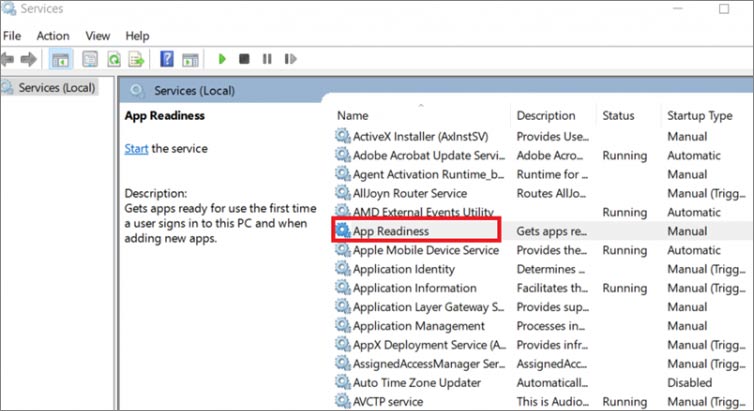The height and width of the screenshot is (411, 754).
Task: Open the Help menu
Action: (x=138, y=36)
